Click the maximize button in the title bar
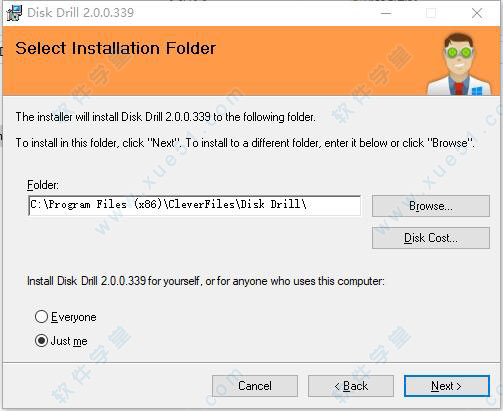This screenshot has width=503, height=411. [431, 13]
